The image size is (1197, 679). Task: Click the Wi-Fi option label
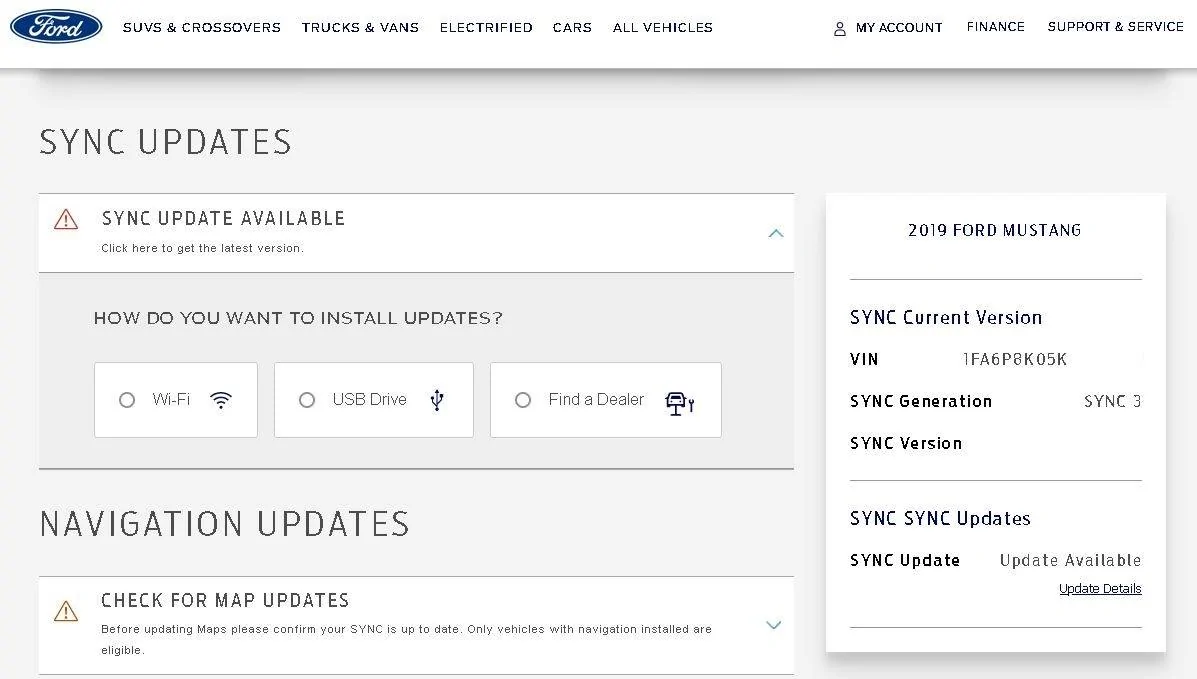(171, 399)
